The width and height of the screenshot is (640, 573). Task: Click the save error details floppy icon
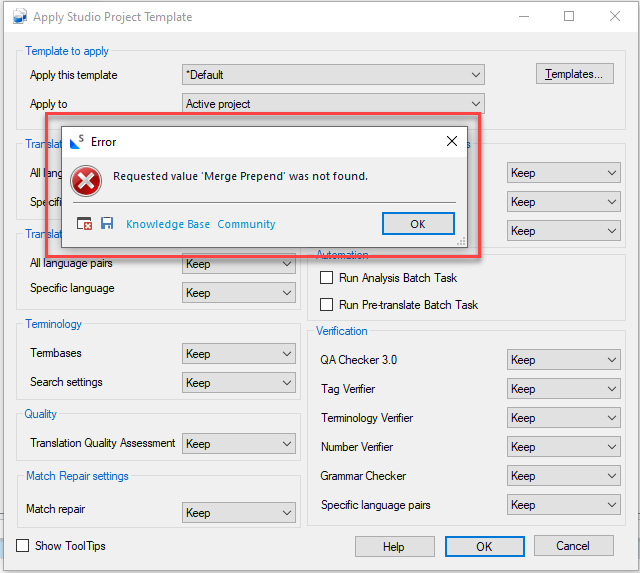point(107,223)
